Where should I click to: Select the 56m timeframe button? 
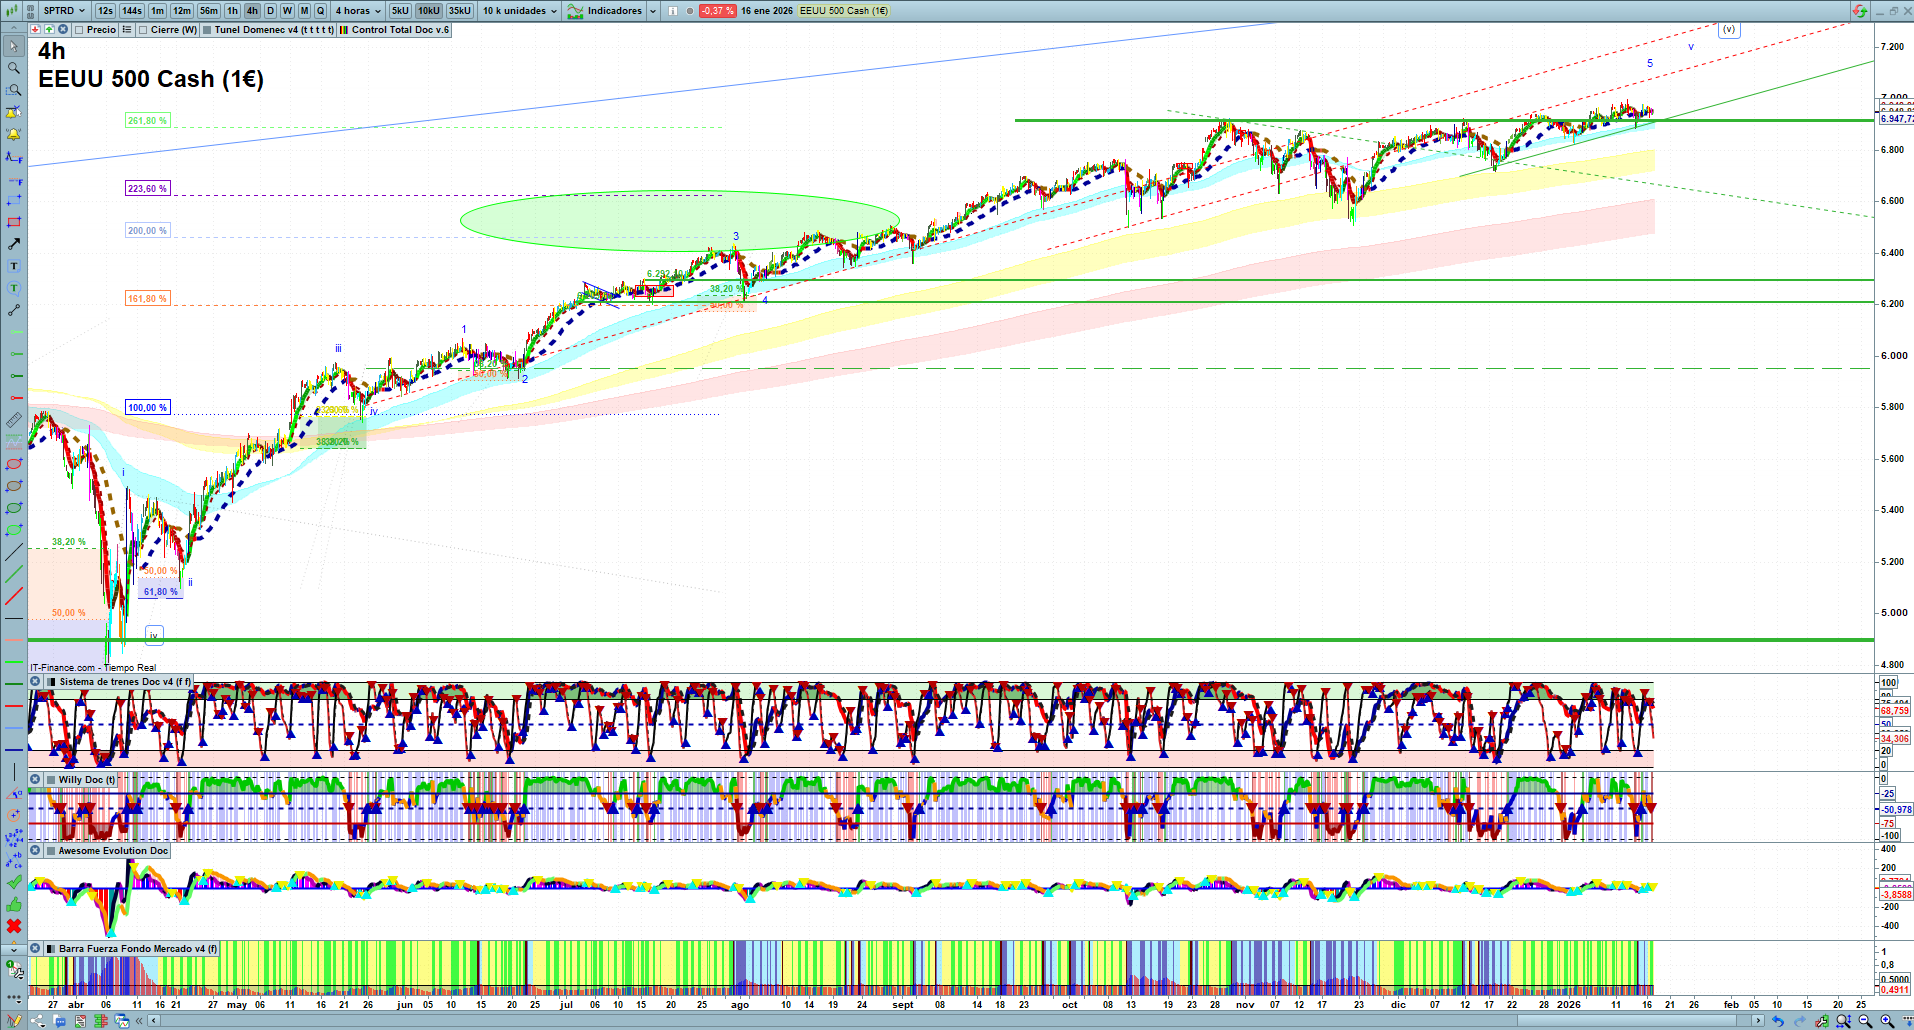point(209,11)
